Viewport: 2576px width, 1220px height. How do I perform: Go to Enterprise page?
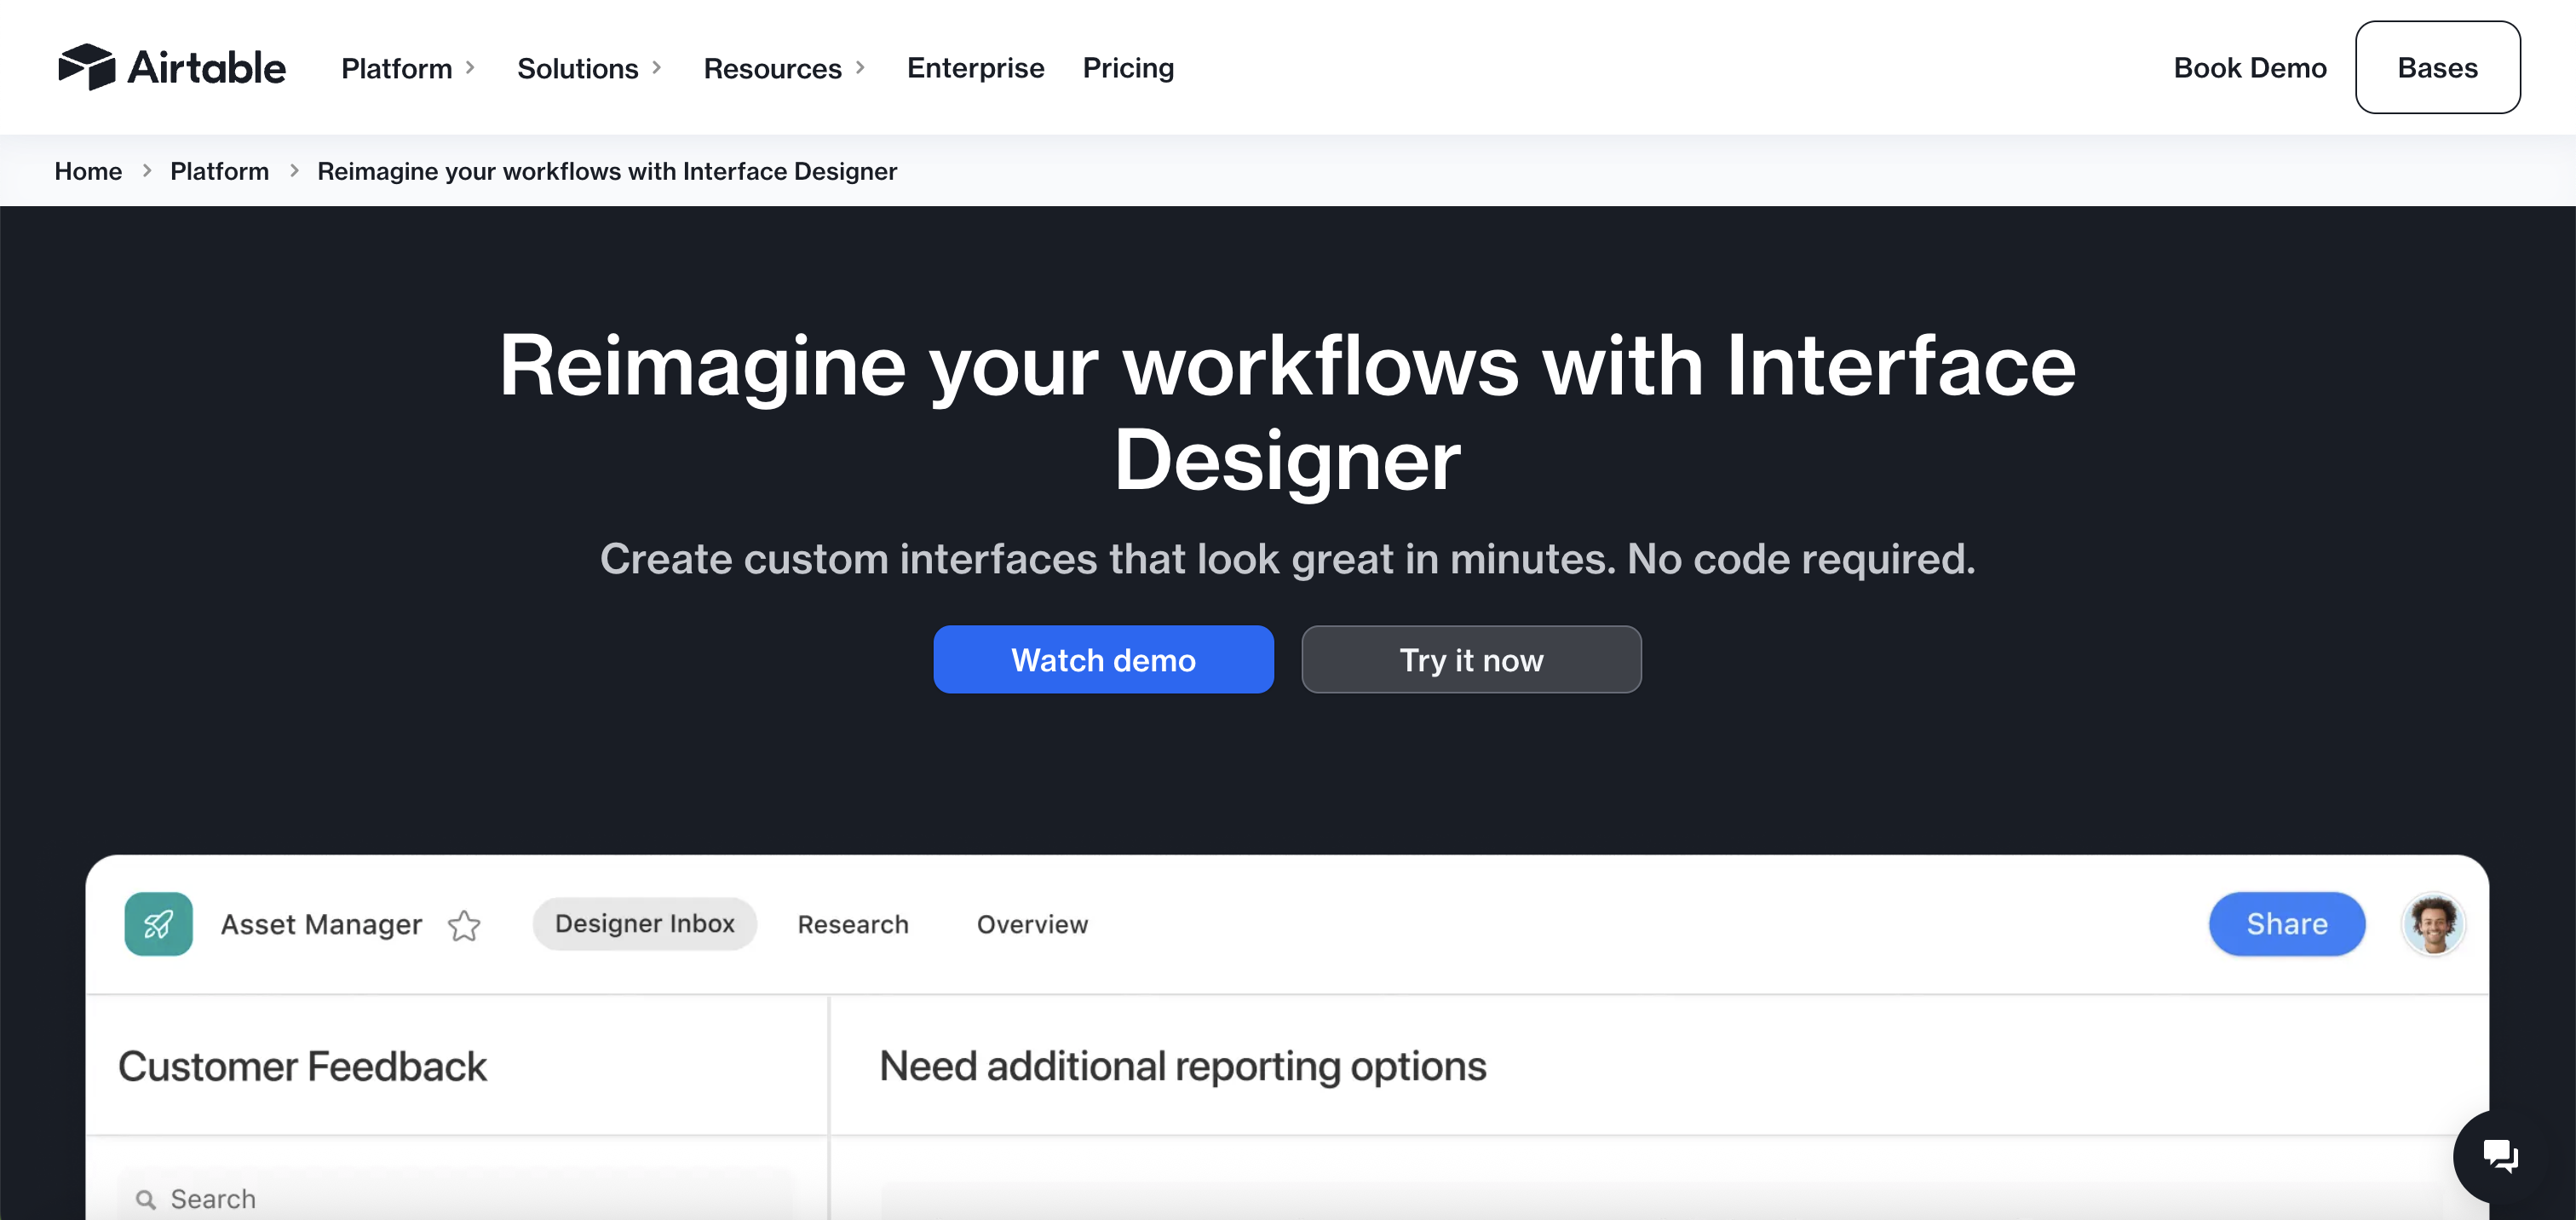tap(975, 68)
